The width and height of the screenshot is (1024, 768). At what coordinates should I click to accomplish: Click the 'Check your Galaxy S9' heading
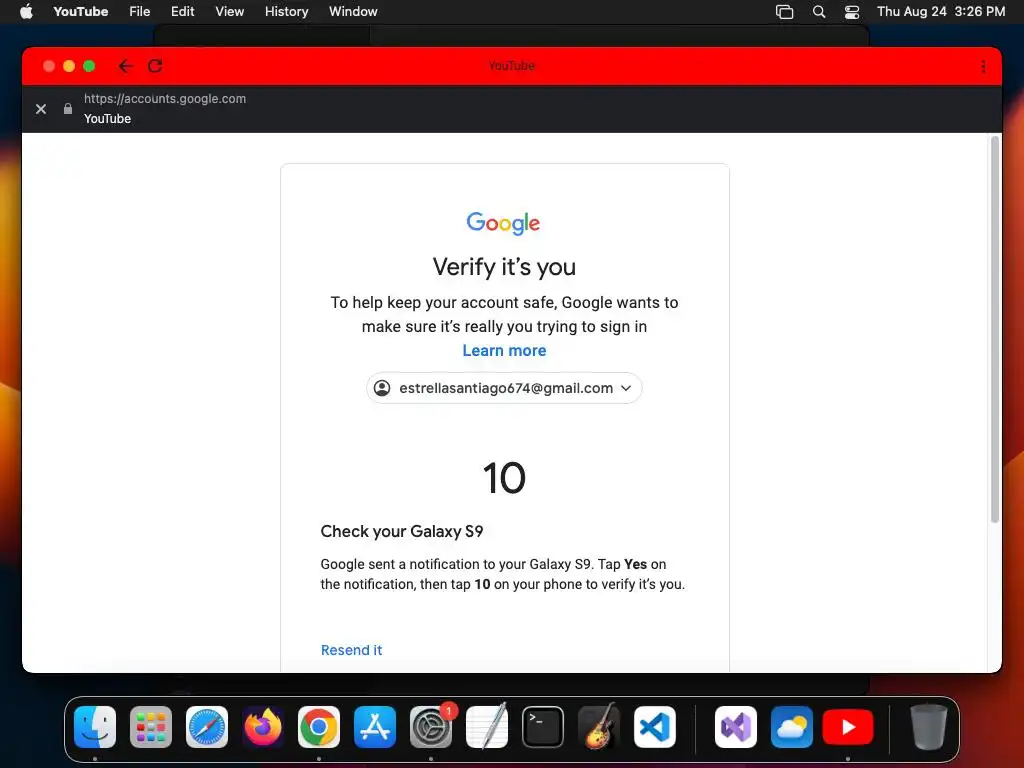402,532
